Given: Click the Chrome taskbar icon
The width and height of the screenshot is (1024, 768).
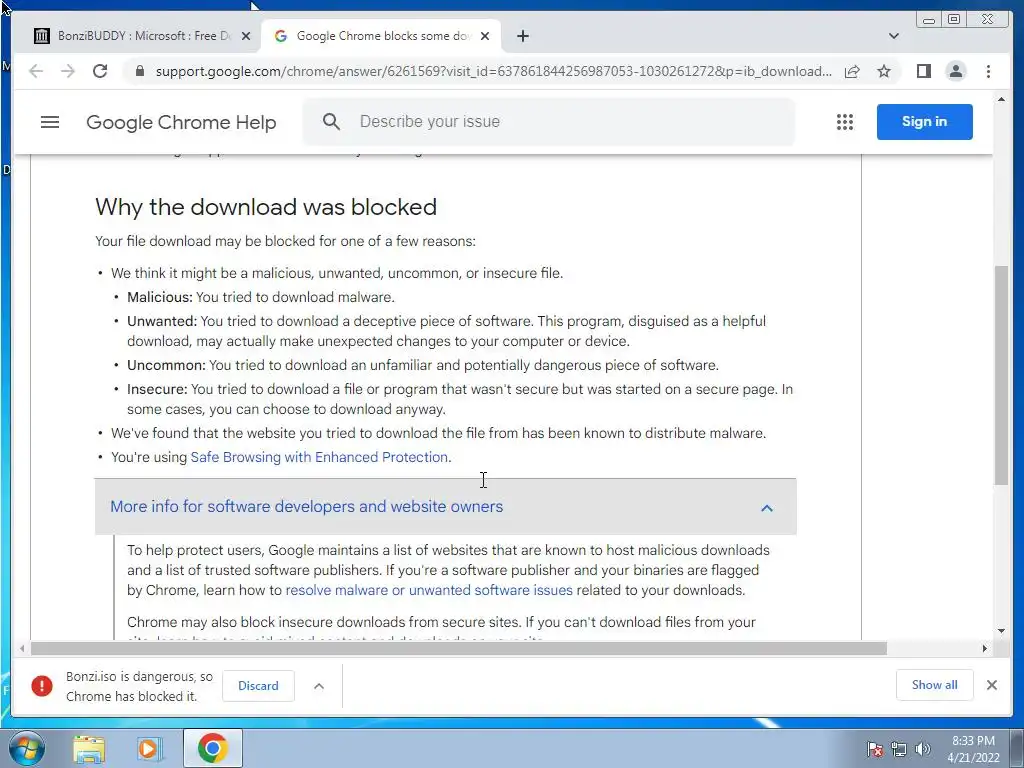Looking at the screenshot, I should point(212,748).
